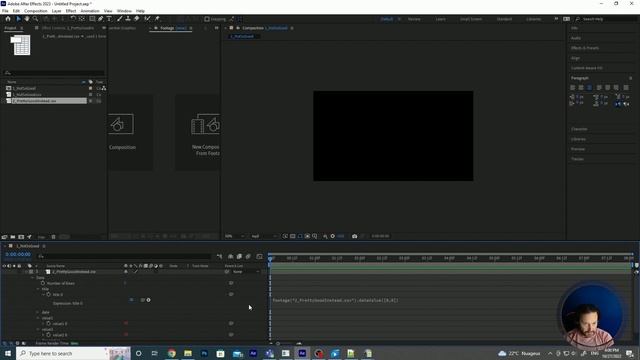
Task: Toggle stopwatch for title 0 property
Action: 49,294
